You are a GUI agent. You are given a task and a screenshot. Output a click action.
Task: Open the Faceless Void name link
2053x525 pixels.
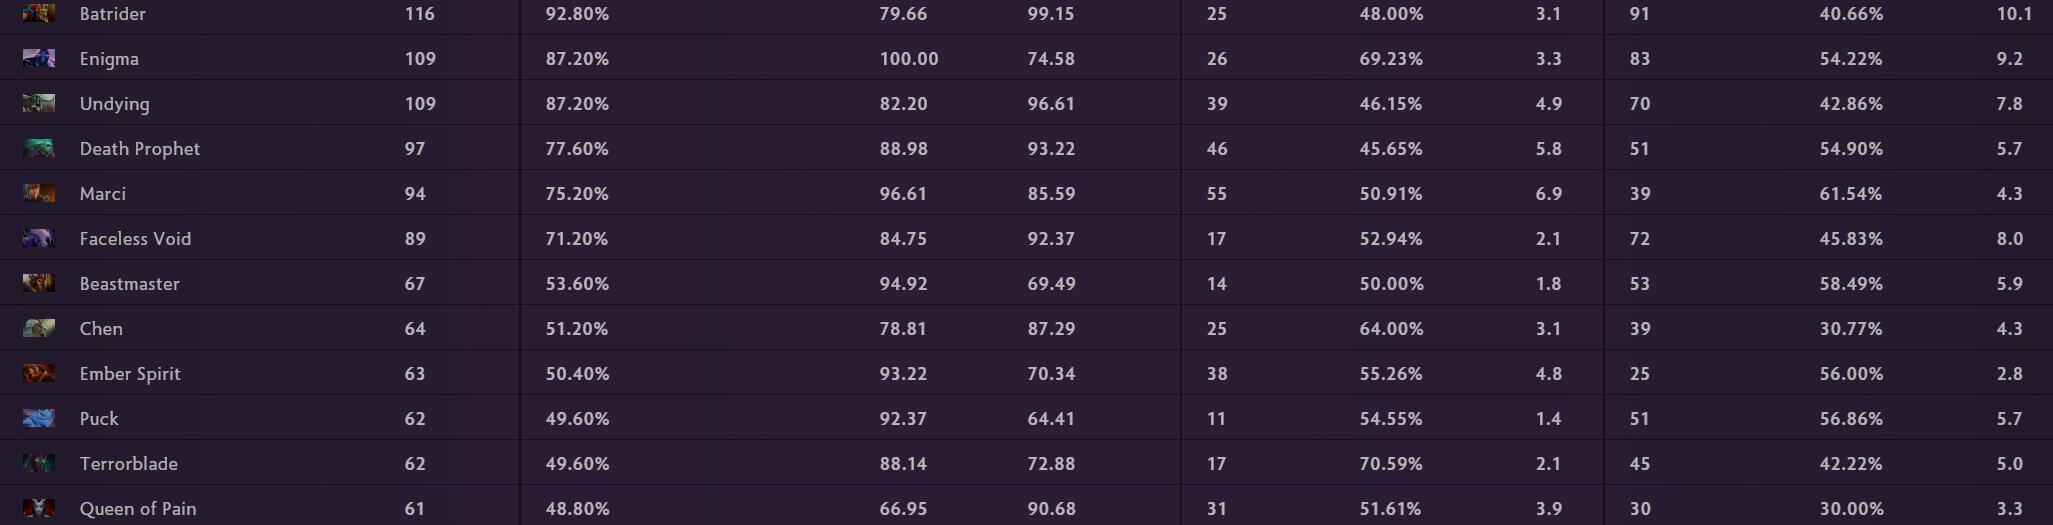pos(135,239)
